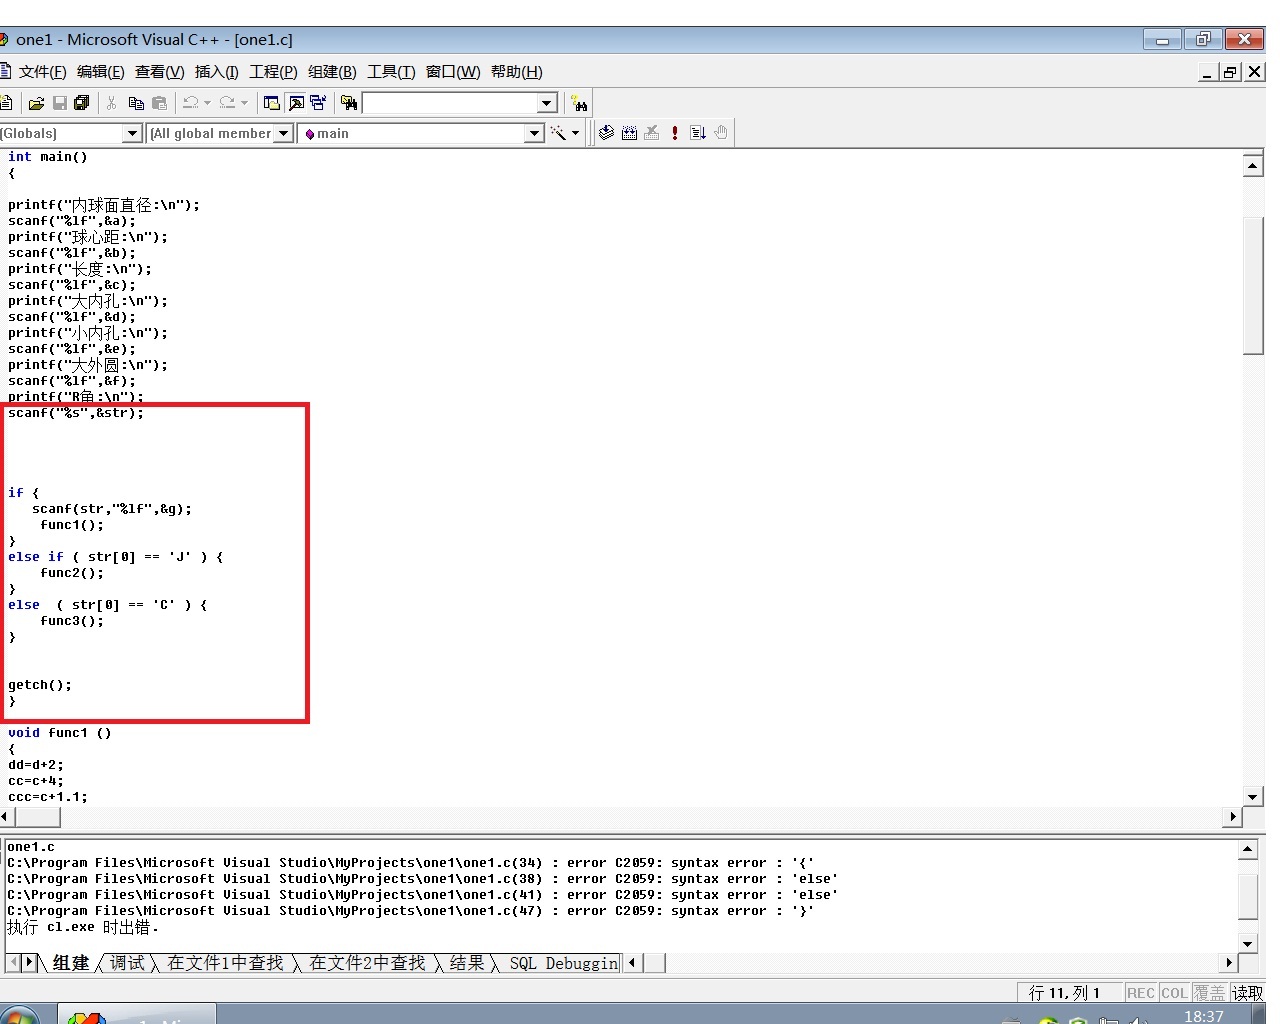Screen dimensions: 1280x1024
Task: Click editor vertical scrollbar up arrow
Action: point(1252,165)
